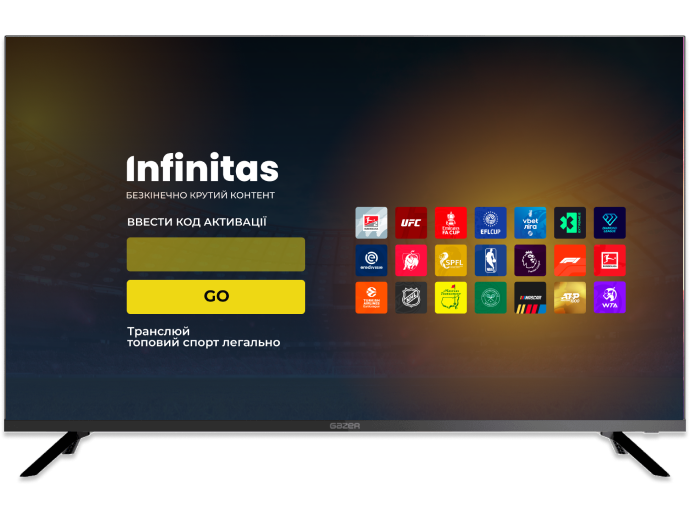The height and width of the screenshot is (520, 690).
Task: Select the UFC channel tile
Action: pyautogui.click(x=411, y=222)
